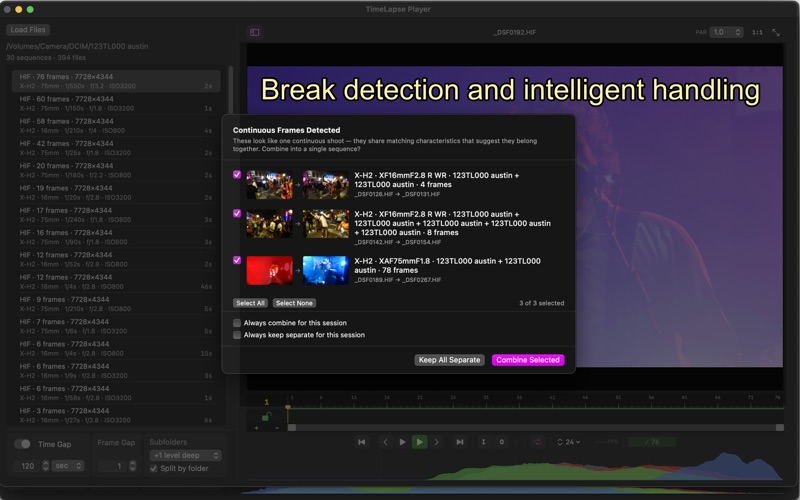Uncheck the 8 frames sequence checkbox
The width and height of the screenshot is (800, 500).
click(x=237, y=213)
